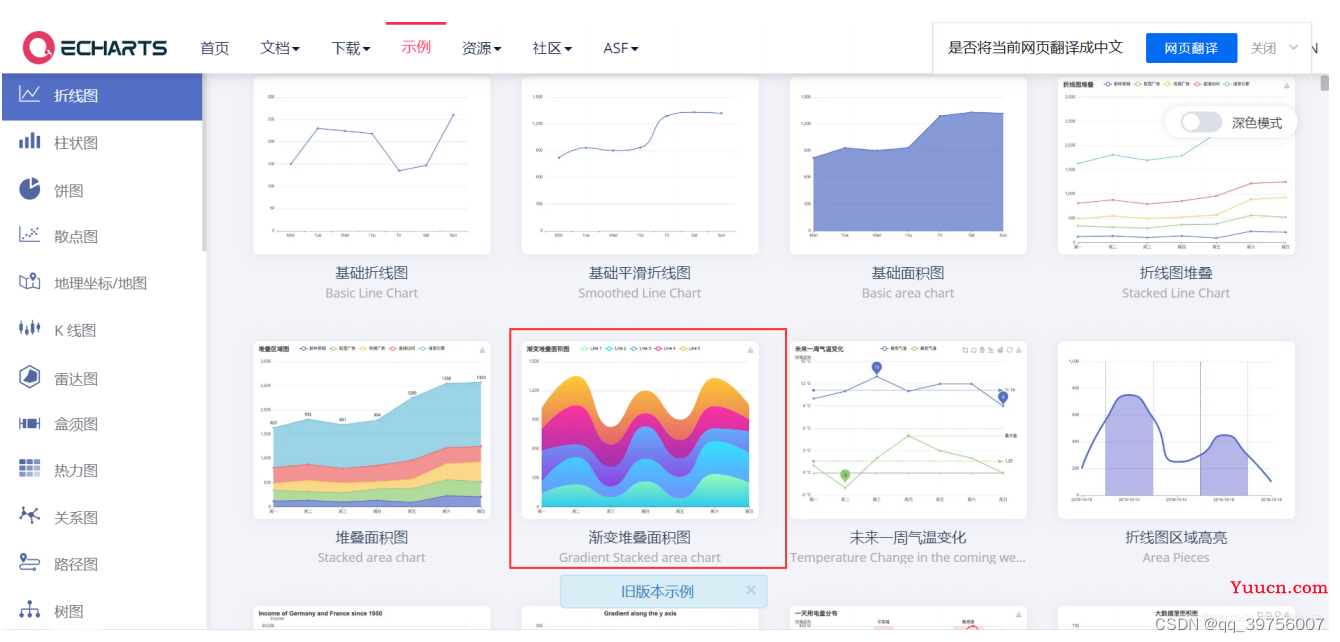
Task: Open the Basic area chart thumbnail
Action: tap(908, 165)
